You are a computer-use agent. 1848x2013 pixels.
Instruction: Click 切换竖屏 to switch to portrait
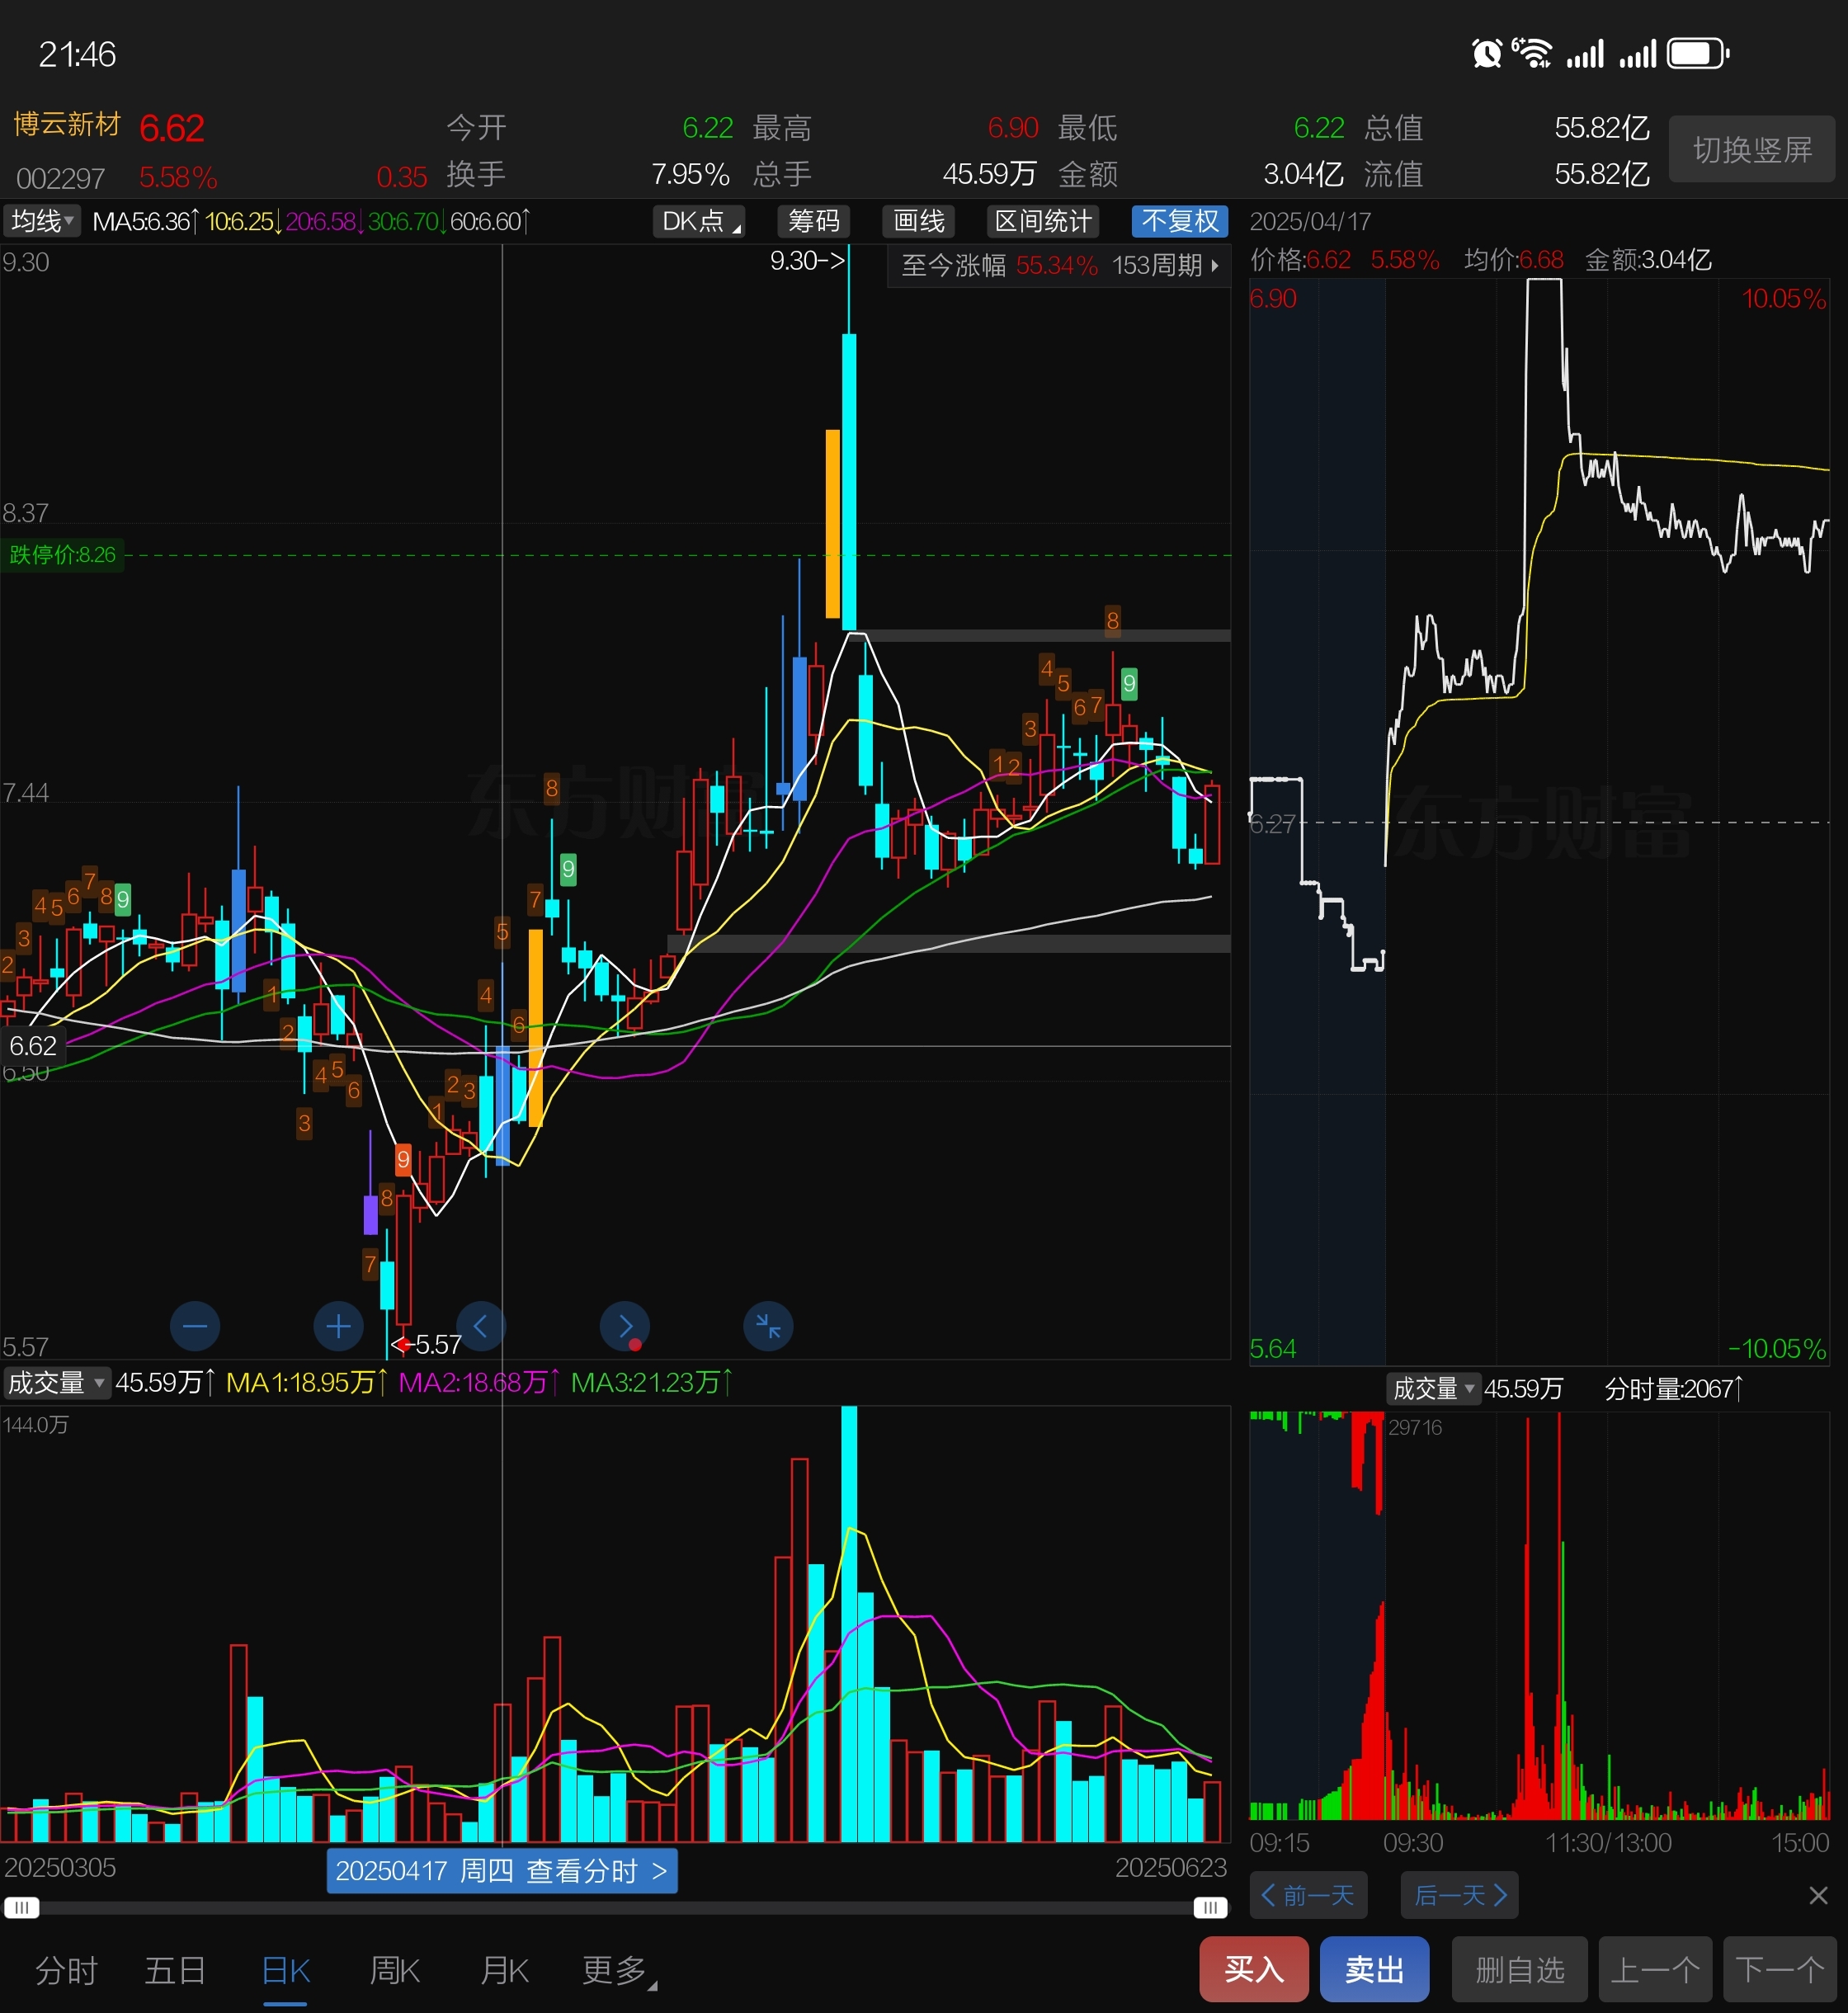pyautogui.click(x=1751, y=150)
